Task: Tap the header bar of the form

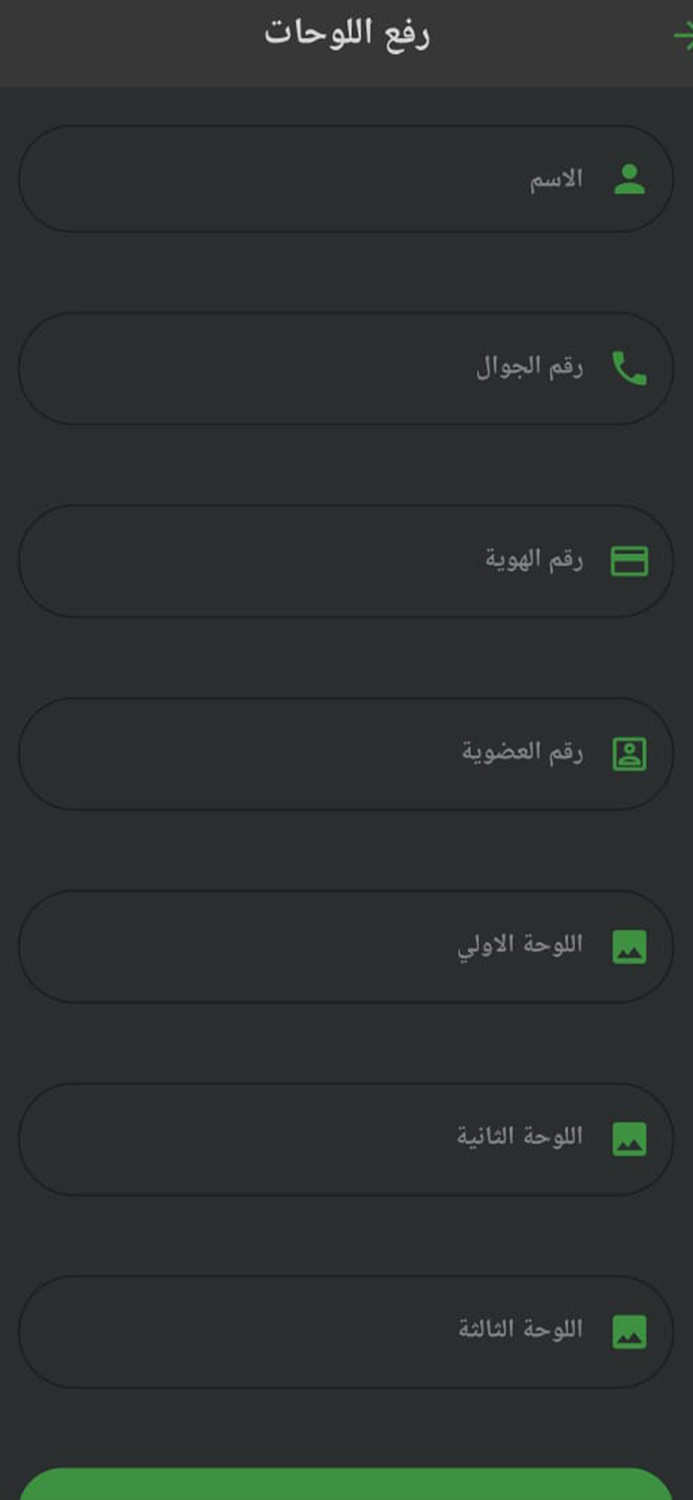Action: point(346,40)
